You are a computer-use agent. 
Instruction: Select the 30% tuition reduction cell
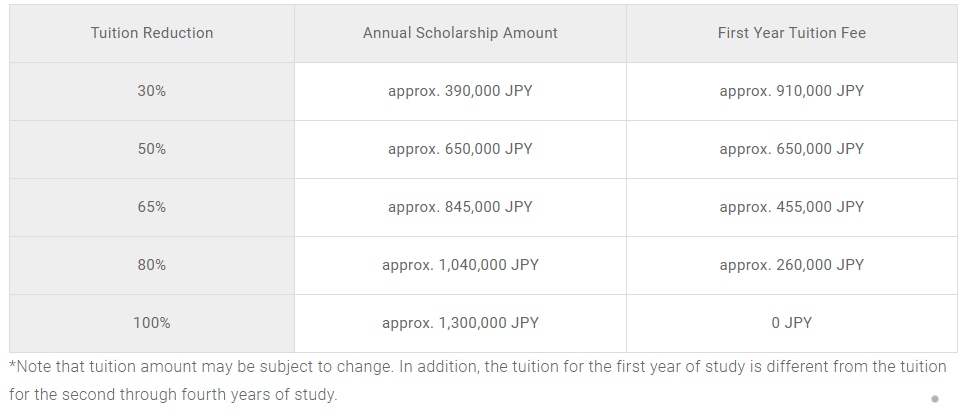pos(152,91)
